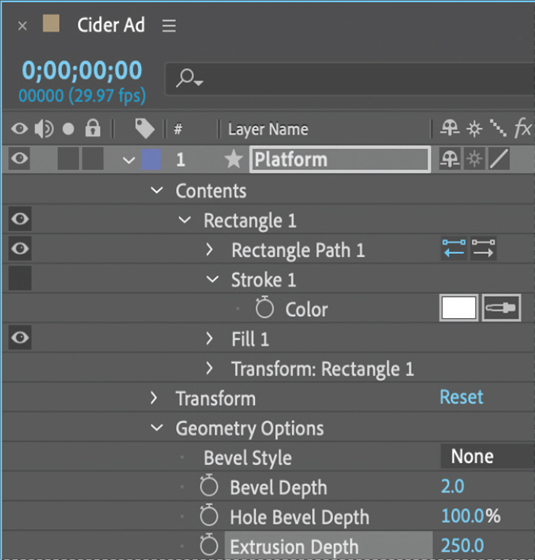Click the Hole Bevel Depth stopwatch

[209, 515]
